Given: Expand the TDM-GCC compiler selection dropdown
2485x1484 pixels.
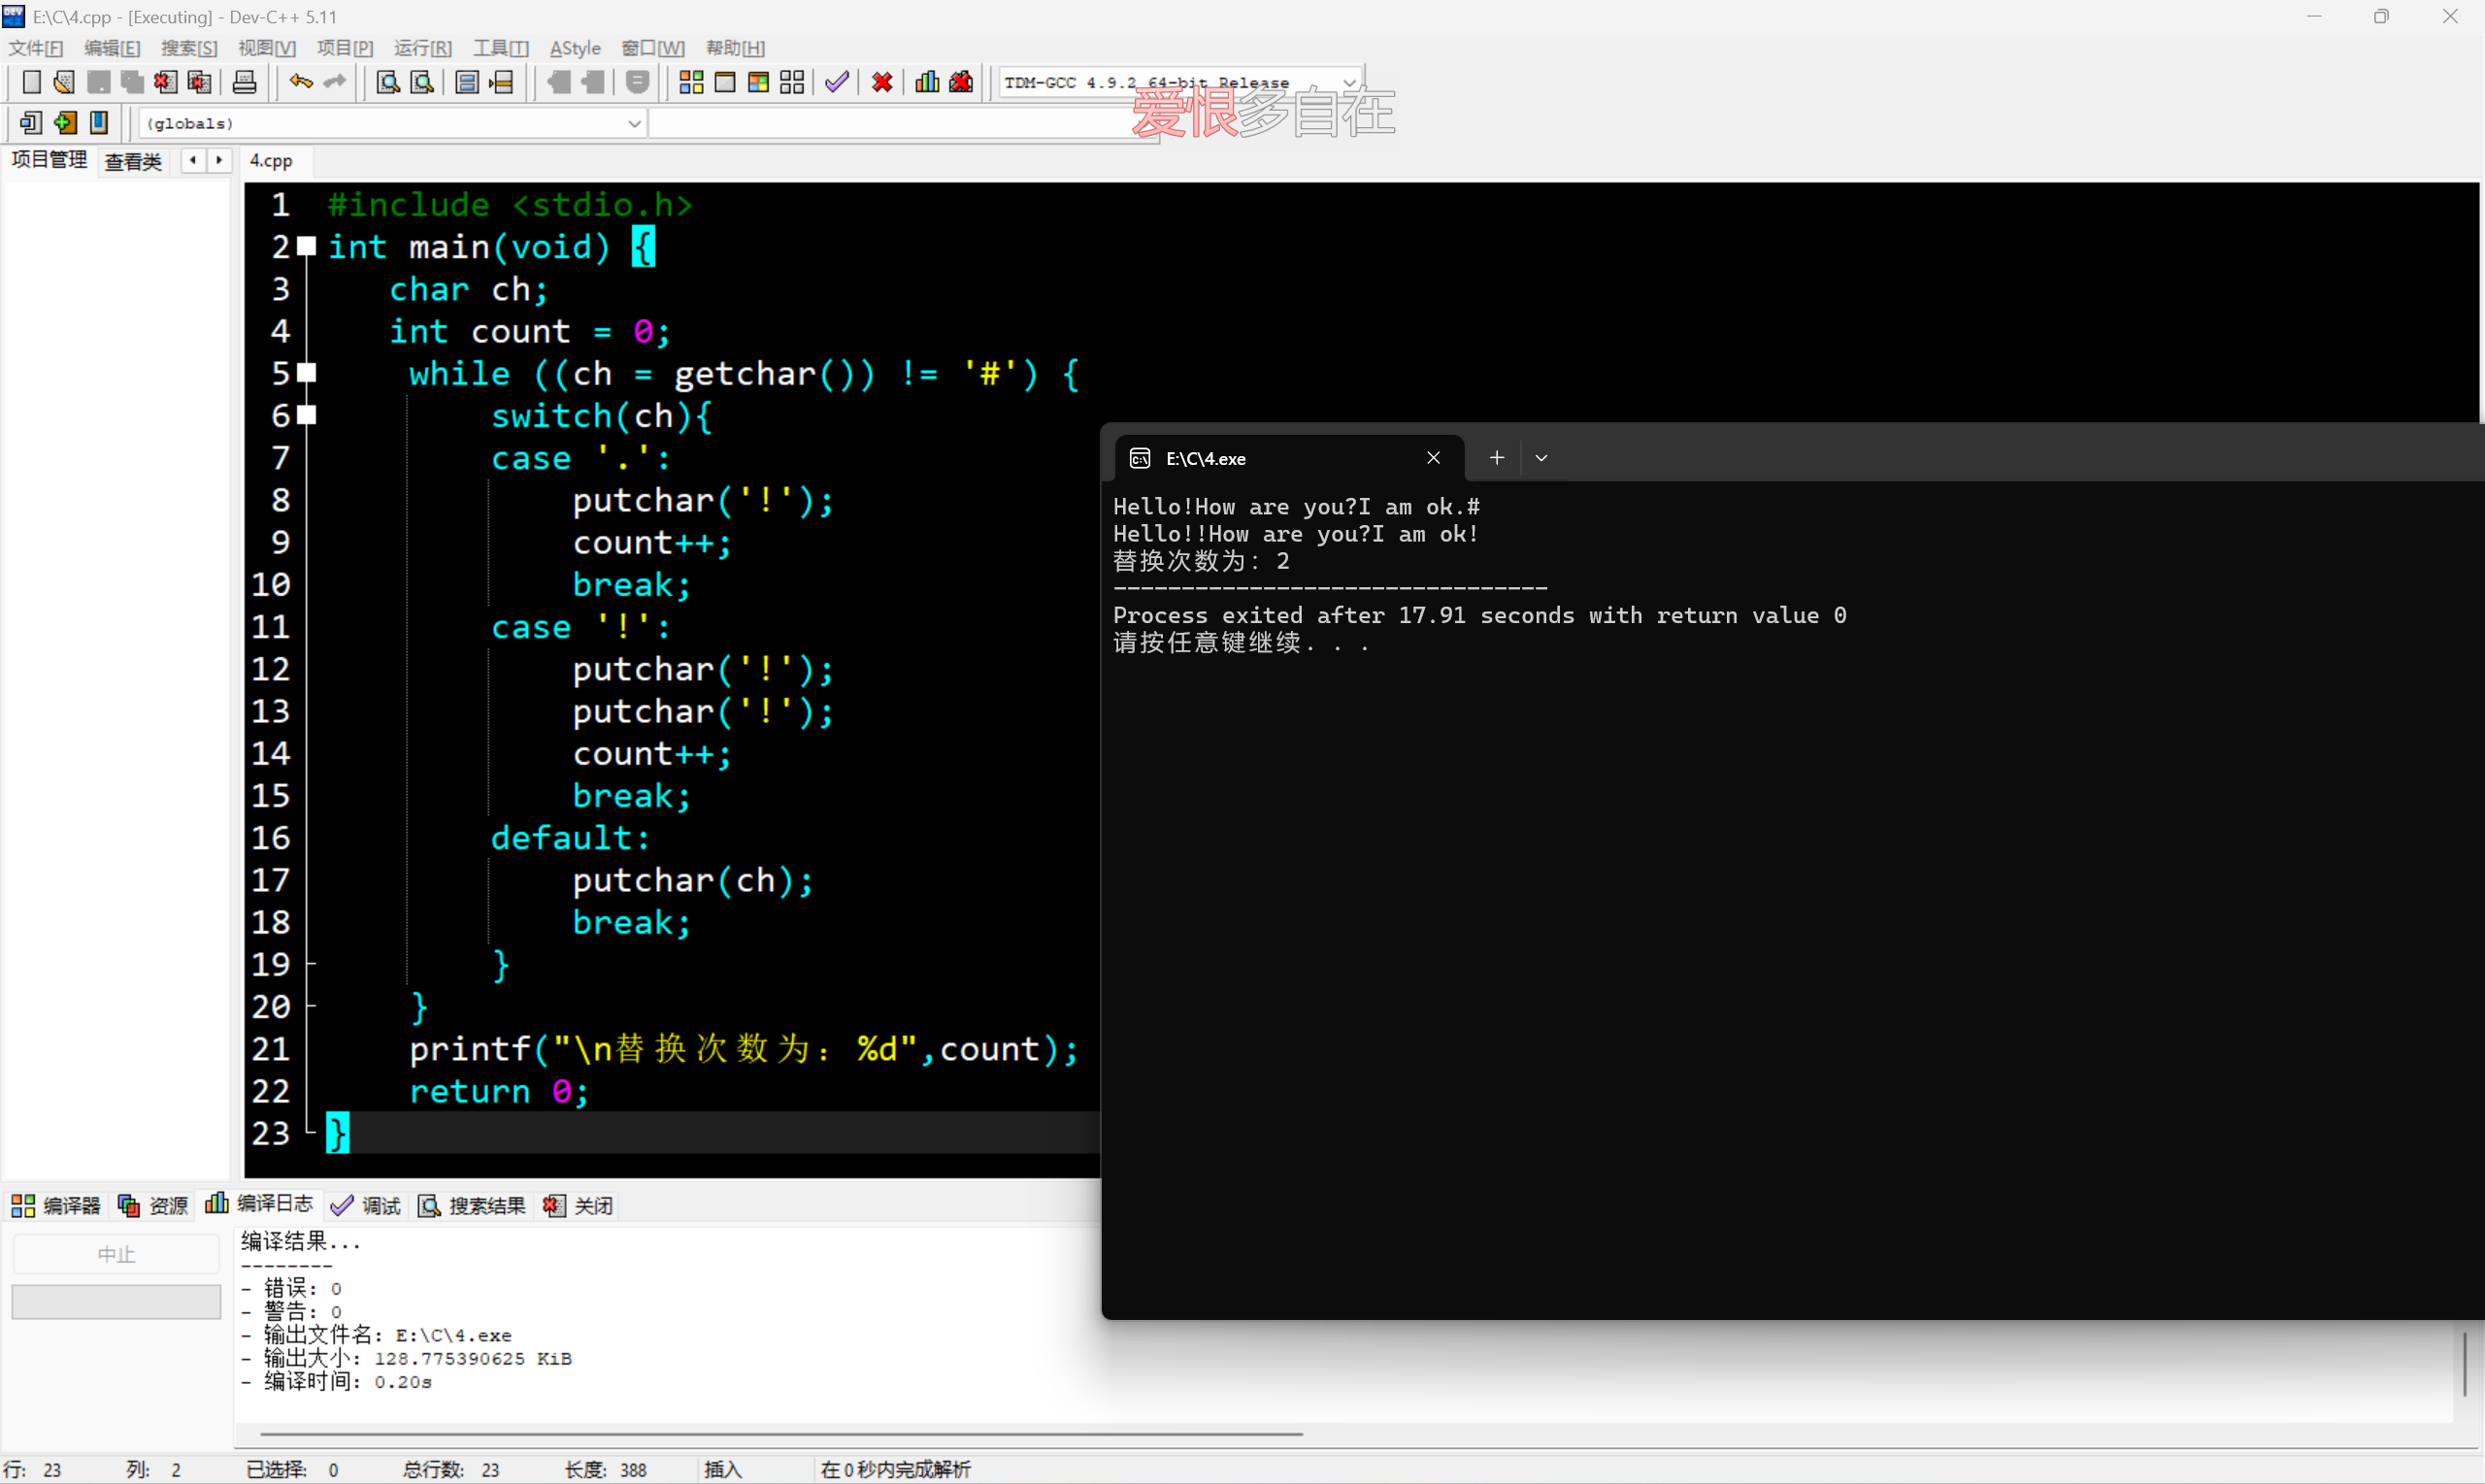Looking at the screenshot, I should (x=1348, y=83).
